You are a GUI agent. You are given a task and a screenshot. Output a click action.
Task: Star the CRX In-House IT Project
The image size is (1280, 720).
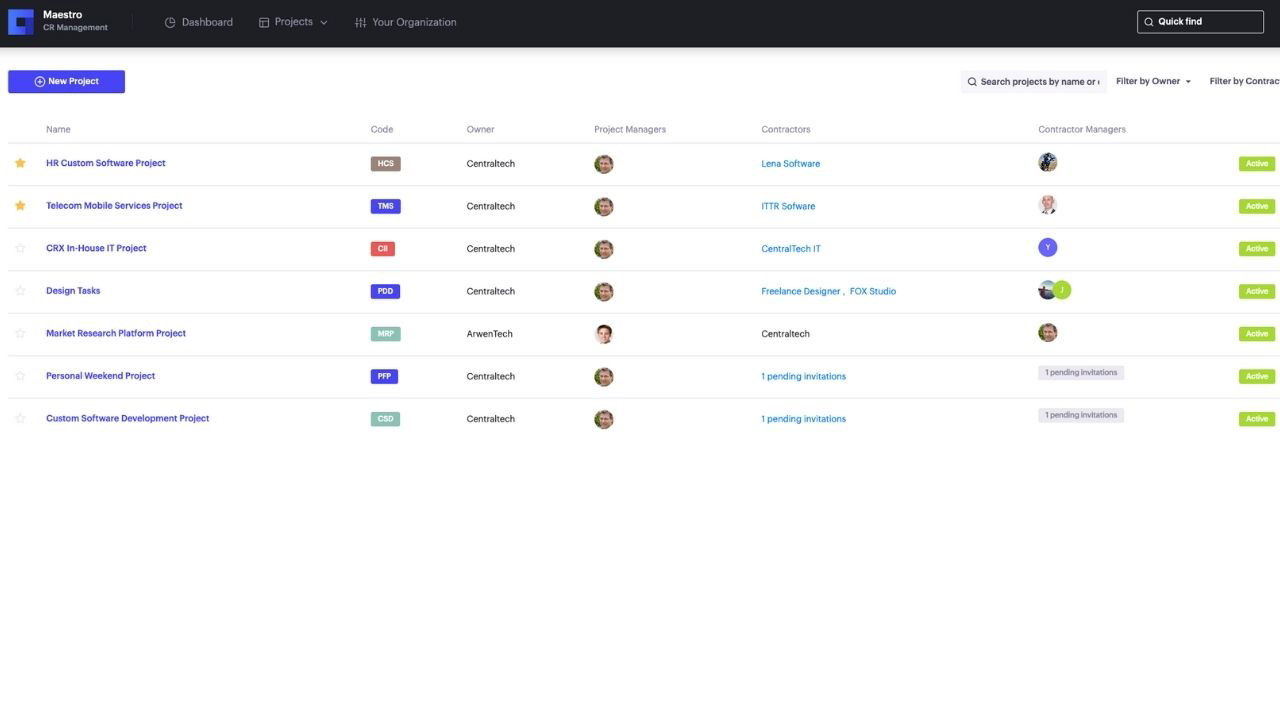20,248
